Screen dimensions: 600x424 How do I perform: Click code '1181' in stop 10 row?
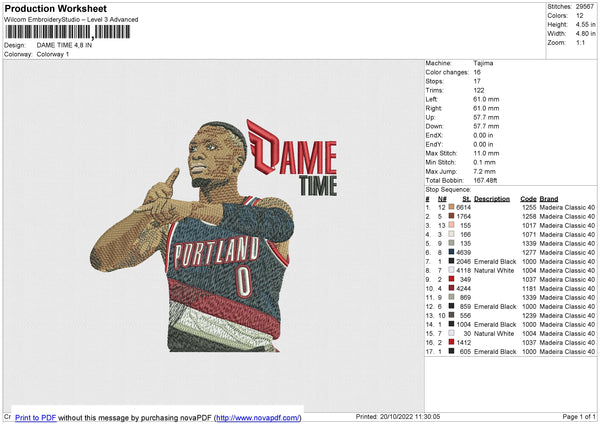pos(529,288)
